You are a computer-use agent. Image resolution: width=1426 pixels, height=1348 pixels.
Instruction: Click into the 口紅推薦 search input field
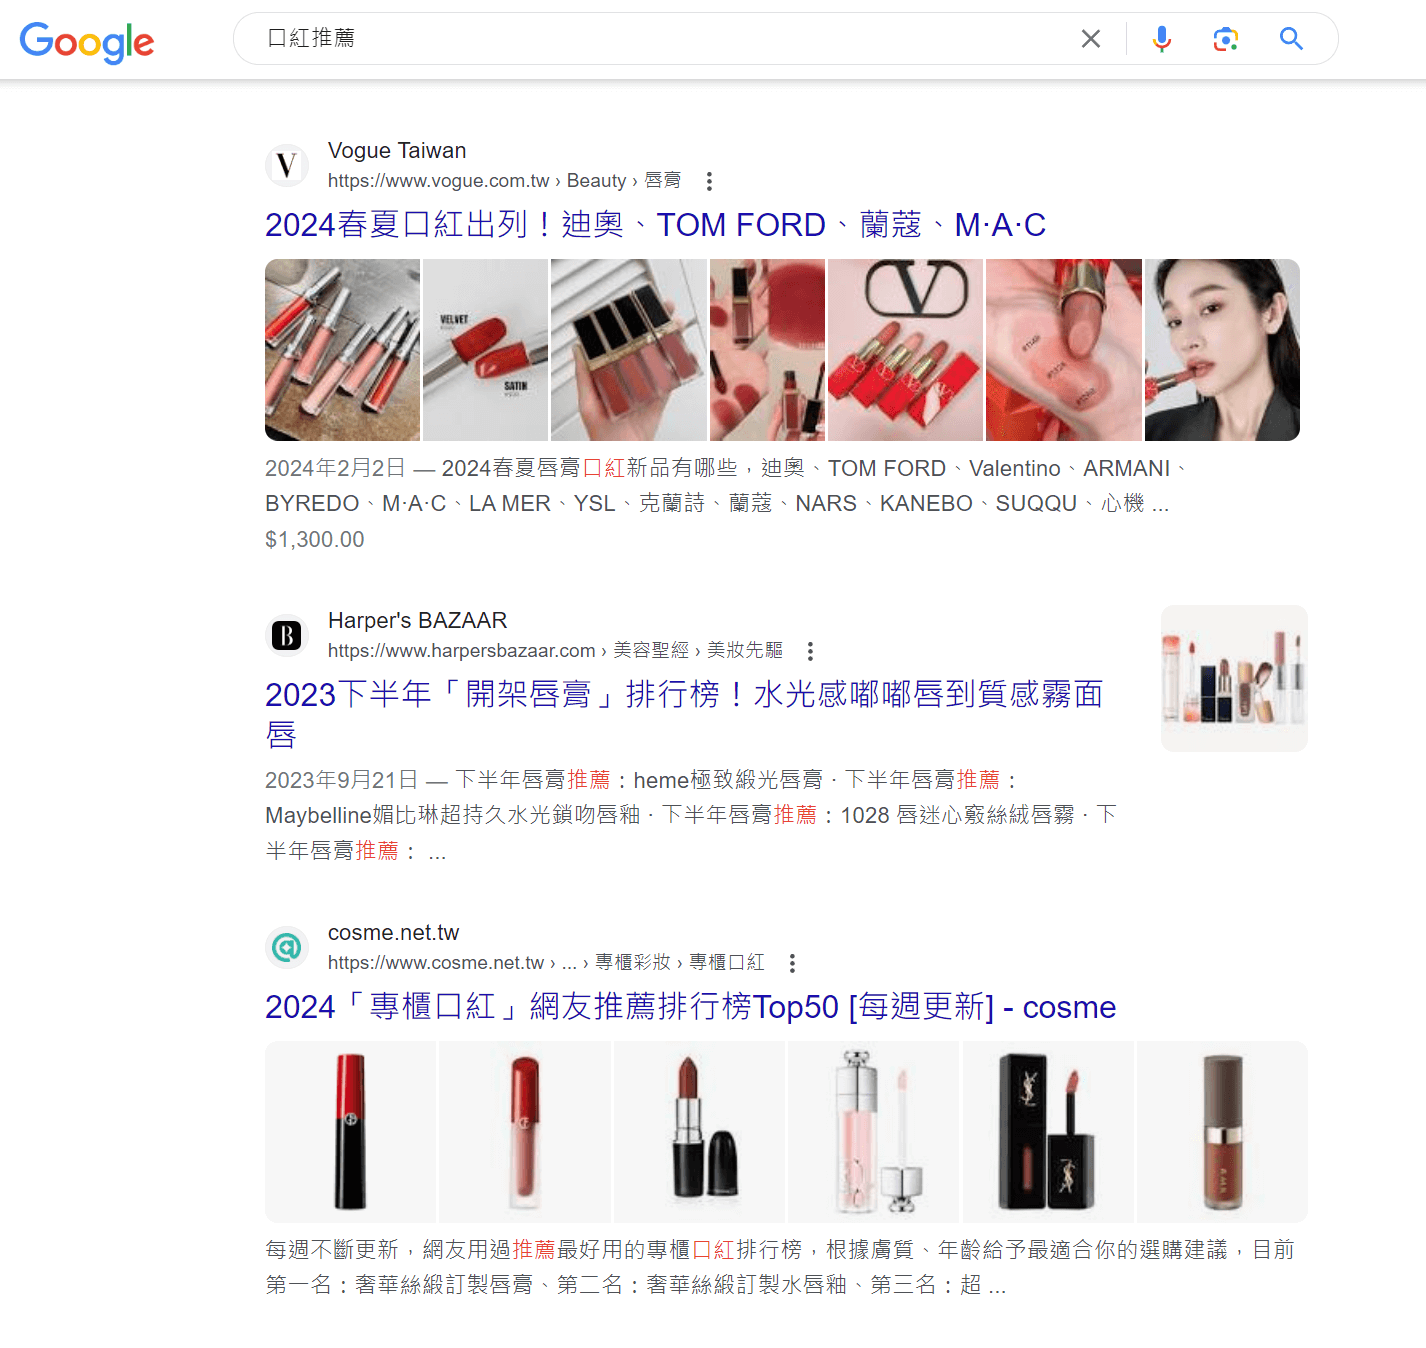click(x=660, y=39)
